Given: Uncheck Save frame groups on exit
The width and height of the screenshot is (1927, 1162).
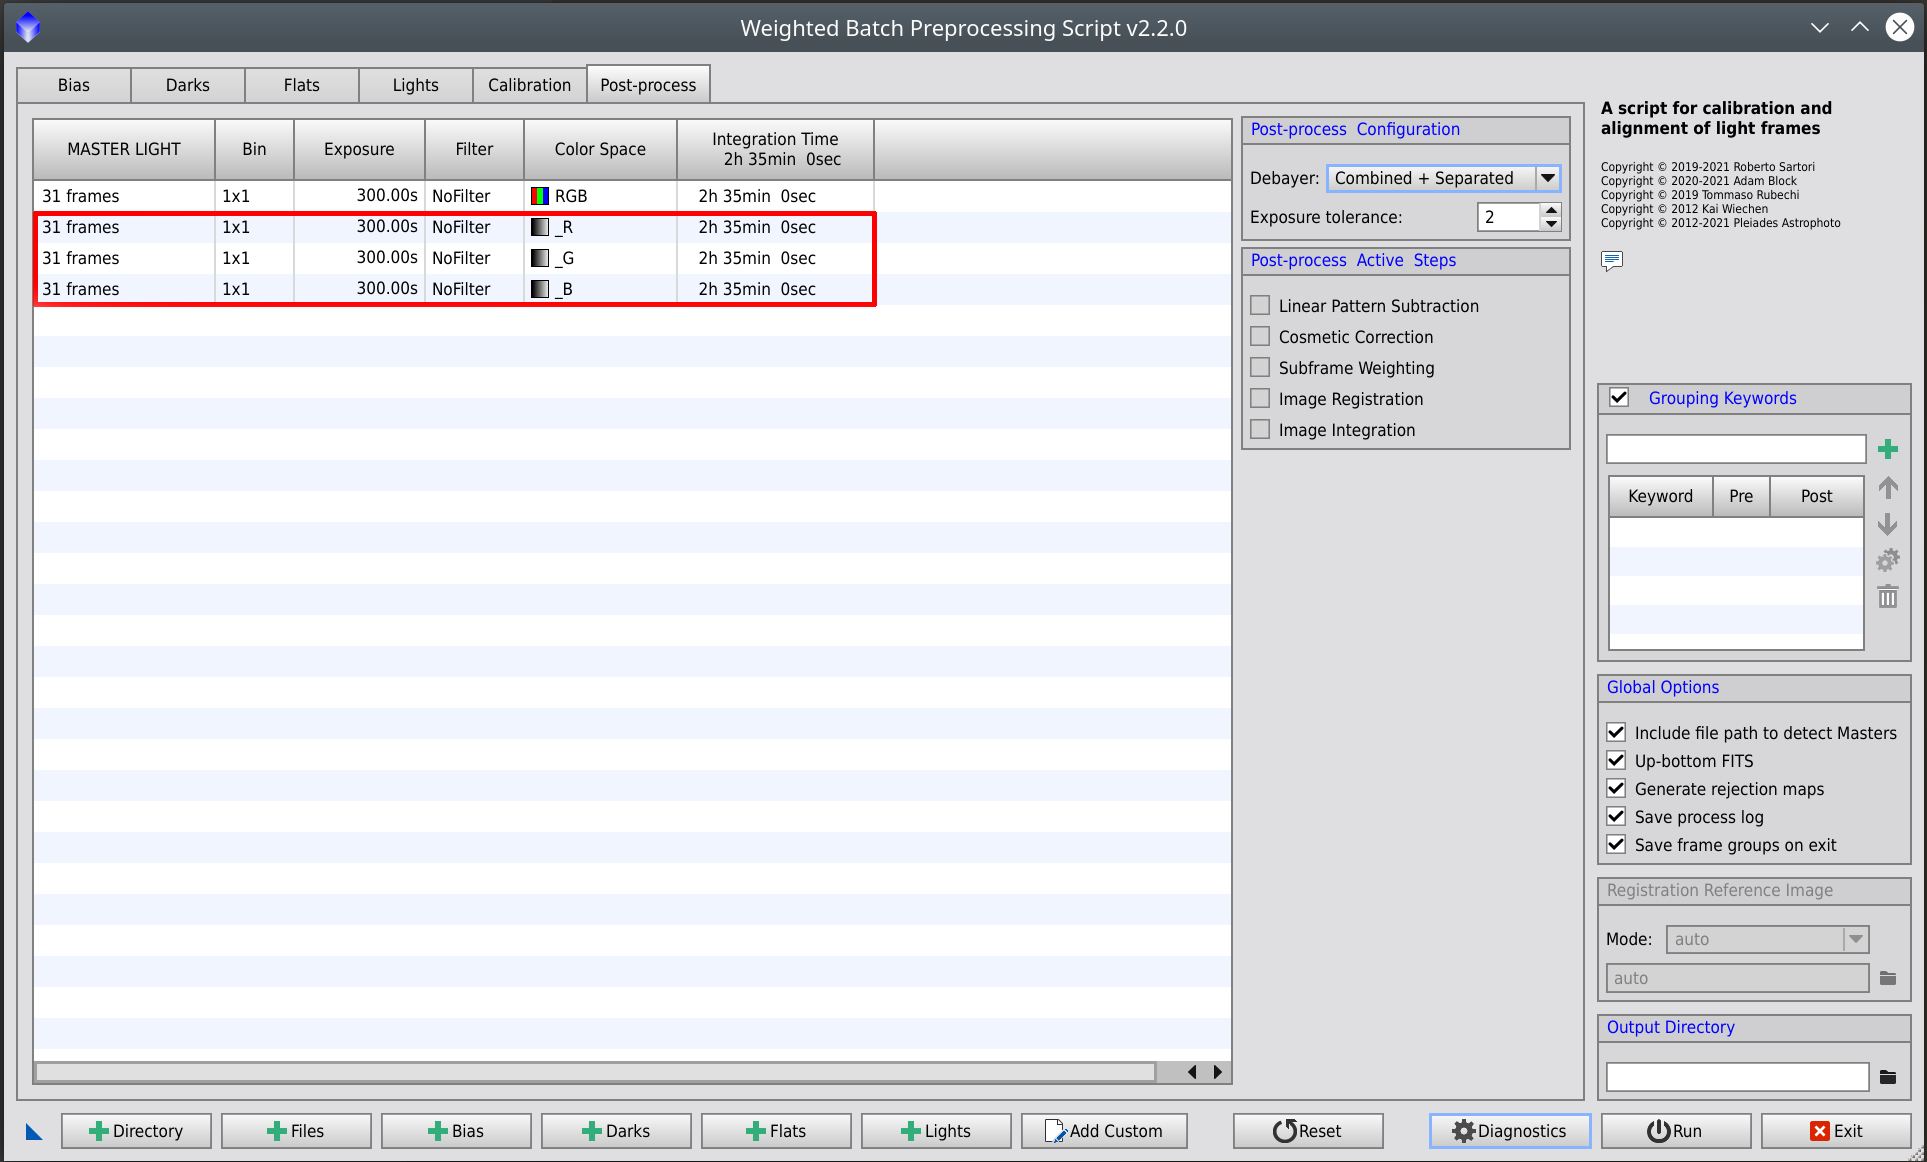Looking at the screenshot, I should (x=1616, y=844).
